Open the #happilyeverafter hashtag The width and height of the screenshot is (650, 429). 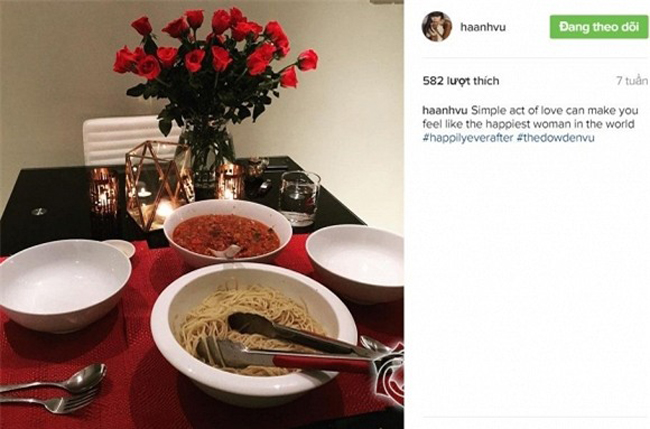point(468,138)
